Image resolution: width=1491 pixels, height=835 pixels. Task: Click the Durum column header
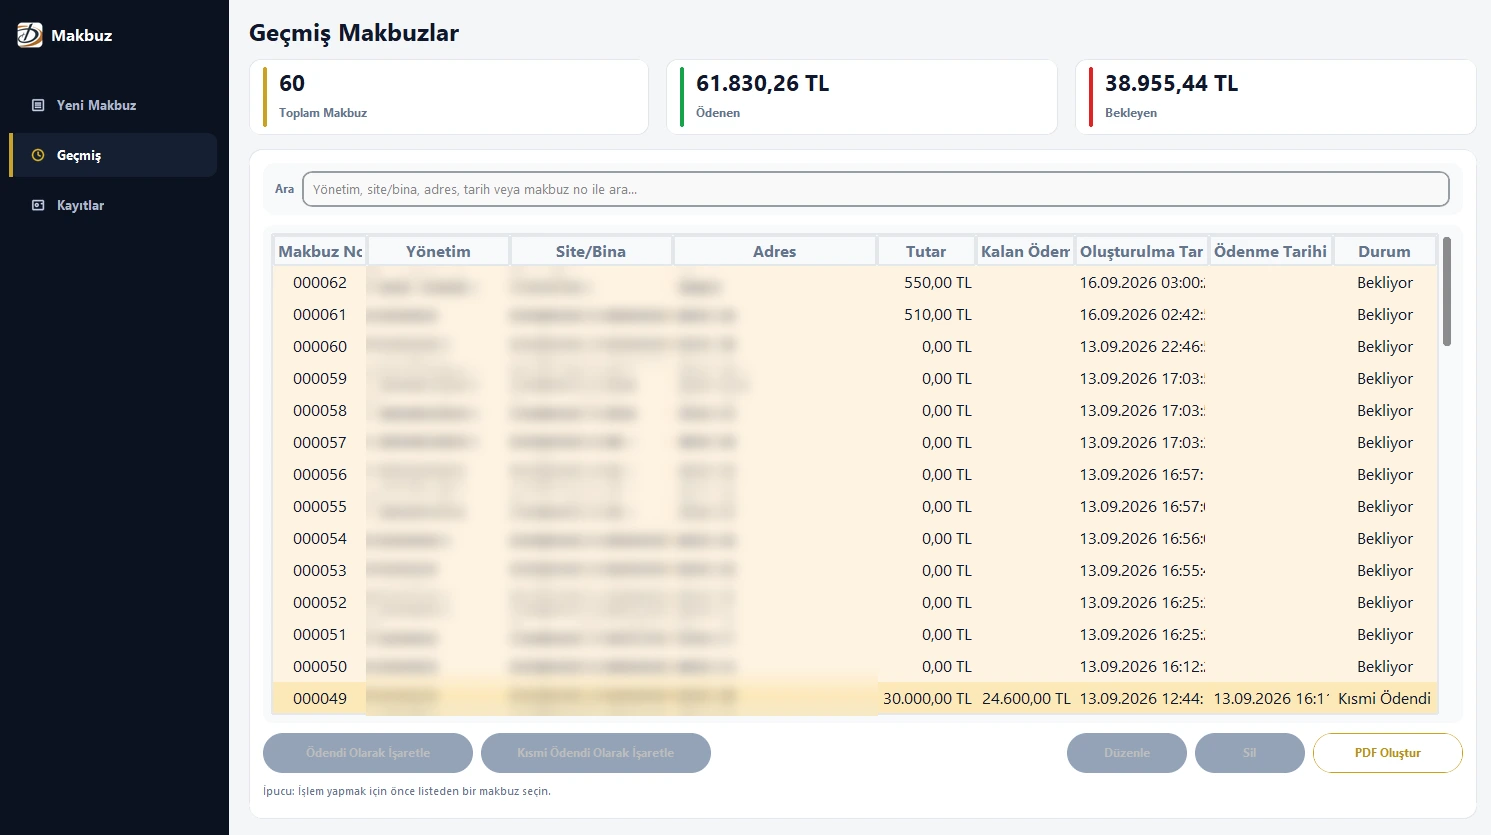coord(1384,251)
